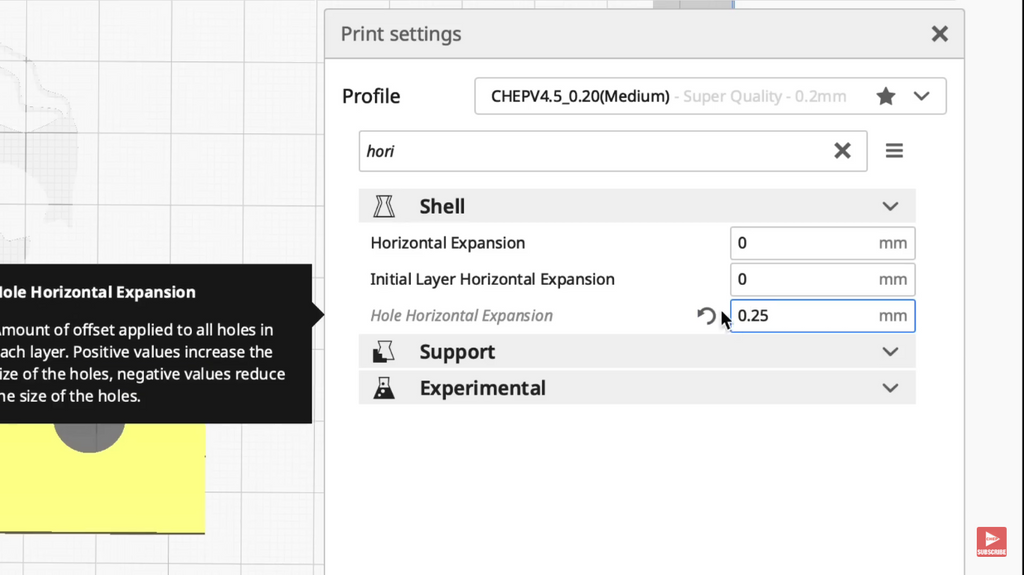Edit Initial Layer Horizontal Expansion value
The width and height of the screenshot is (1024, 575).
[822, 280]
